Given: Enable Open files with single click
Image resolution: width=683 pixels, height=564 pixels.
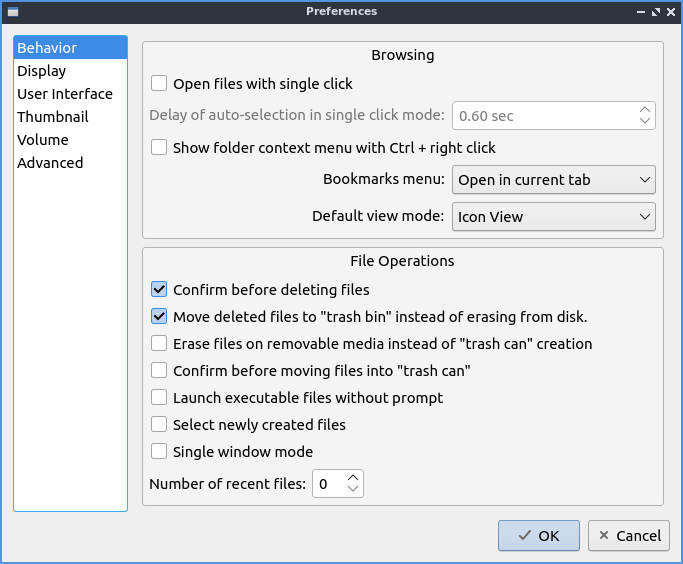Looking at the screenshot, I should (159, 84).
